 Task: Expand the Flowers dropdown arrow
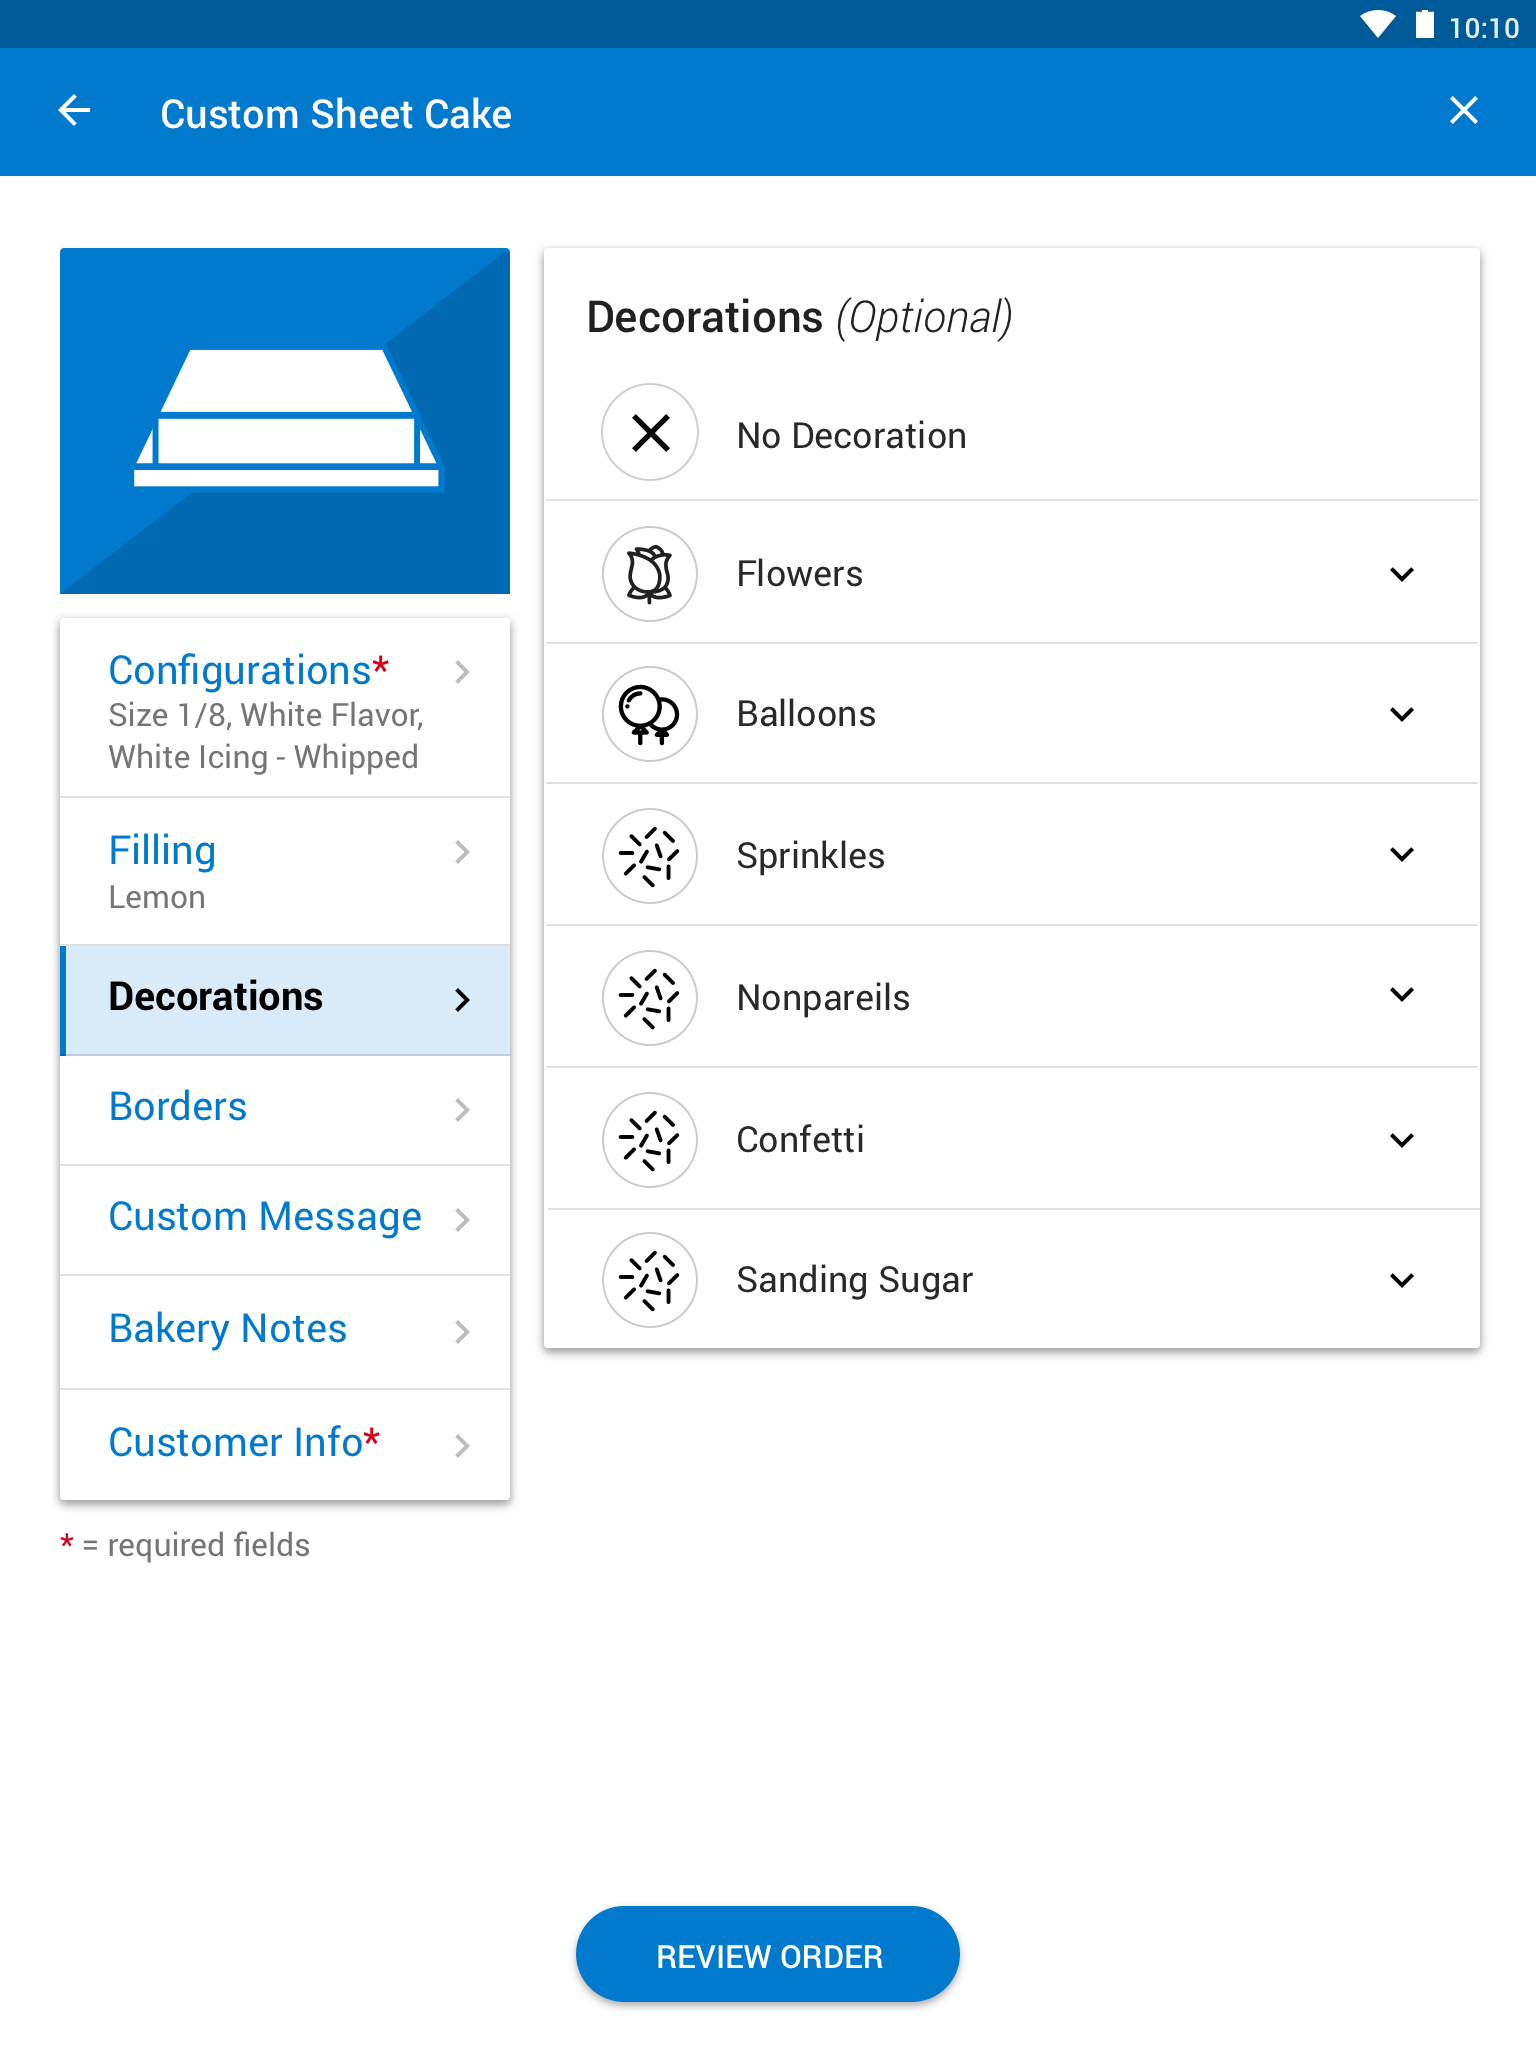point(1402,574)
